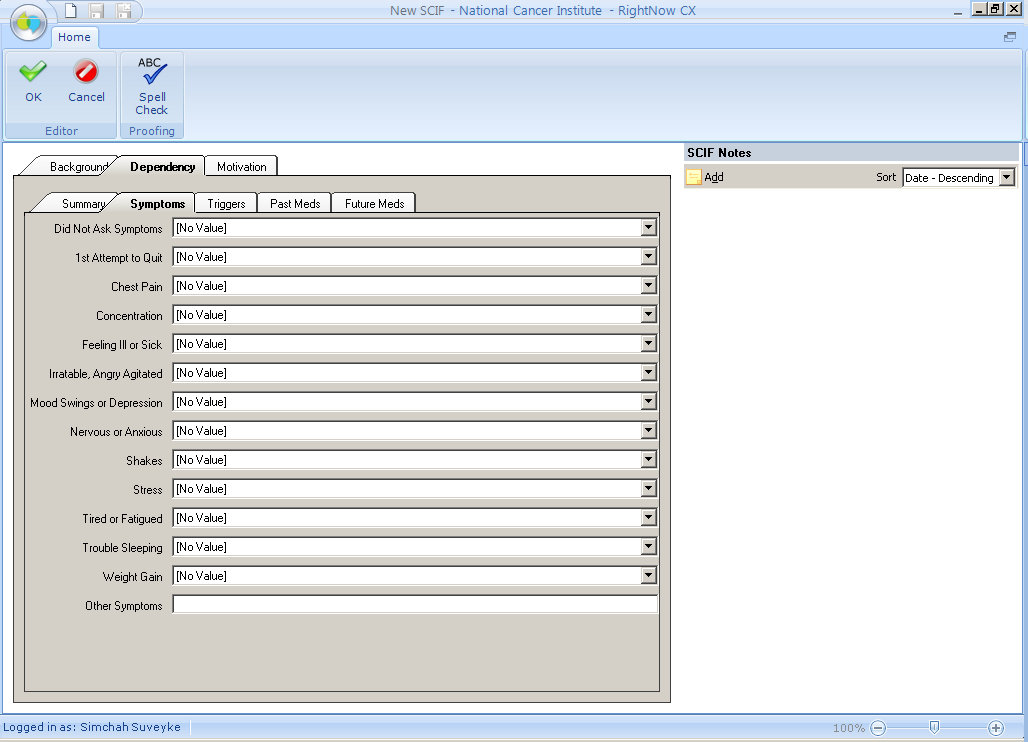
Task: Click zoom out minus button in status bar
Action: (x=878, y=728)
